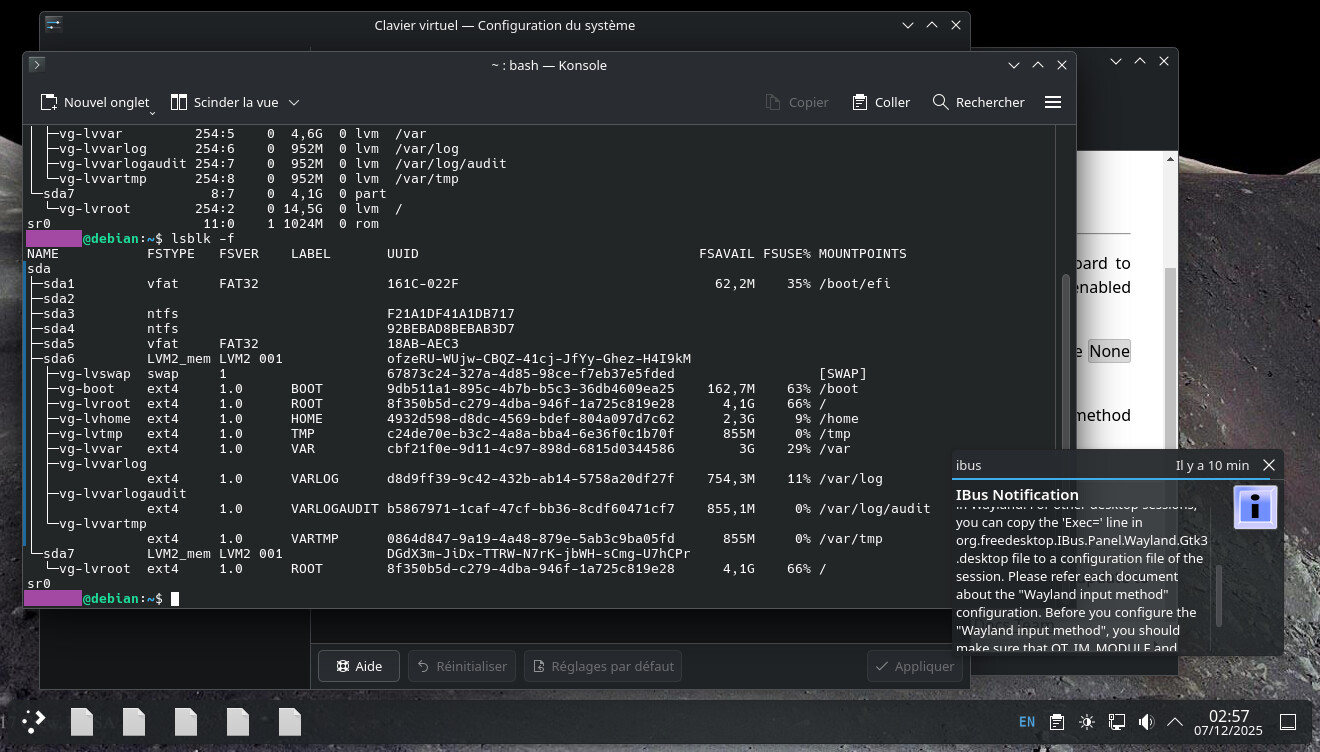Image resolution: width=1320 pixels, height=752 pixels.
Task: Mute audio with the speaker tray icon
Action: click(1145, 721)
